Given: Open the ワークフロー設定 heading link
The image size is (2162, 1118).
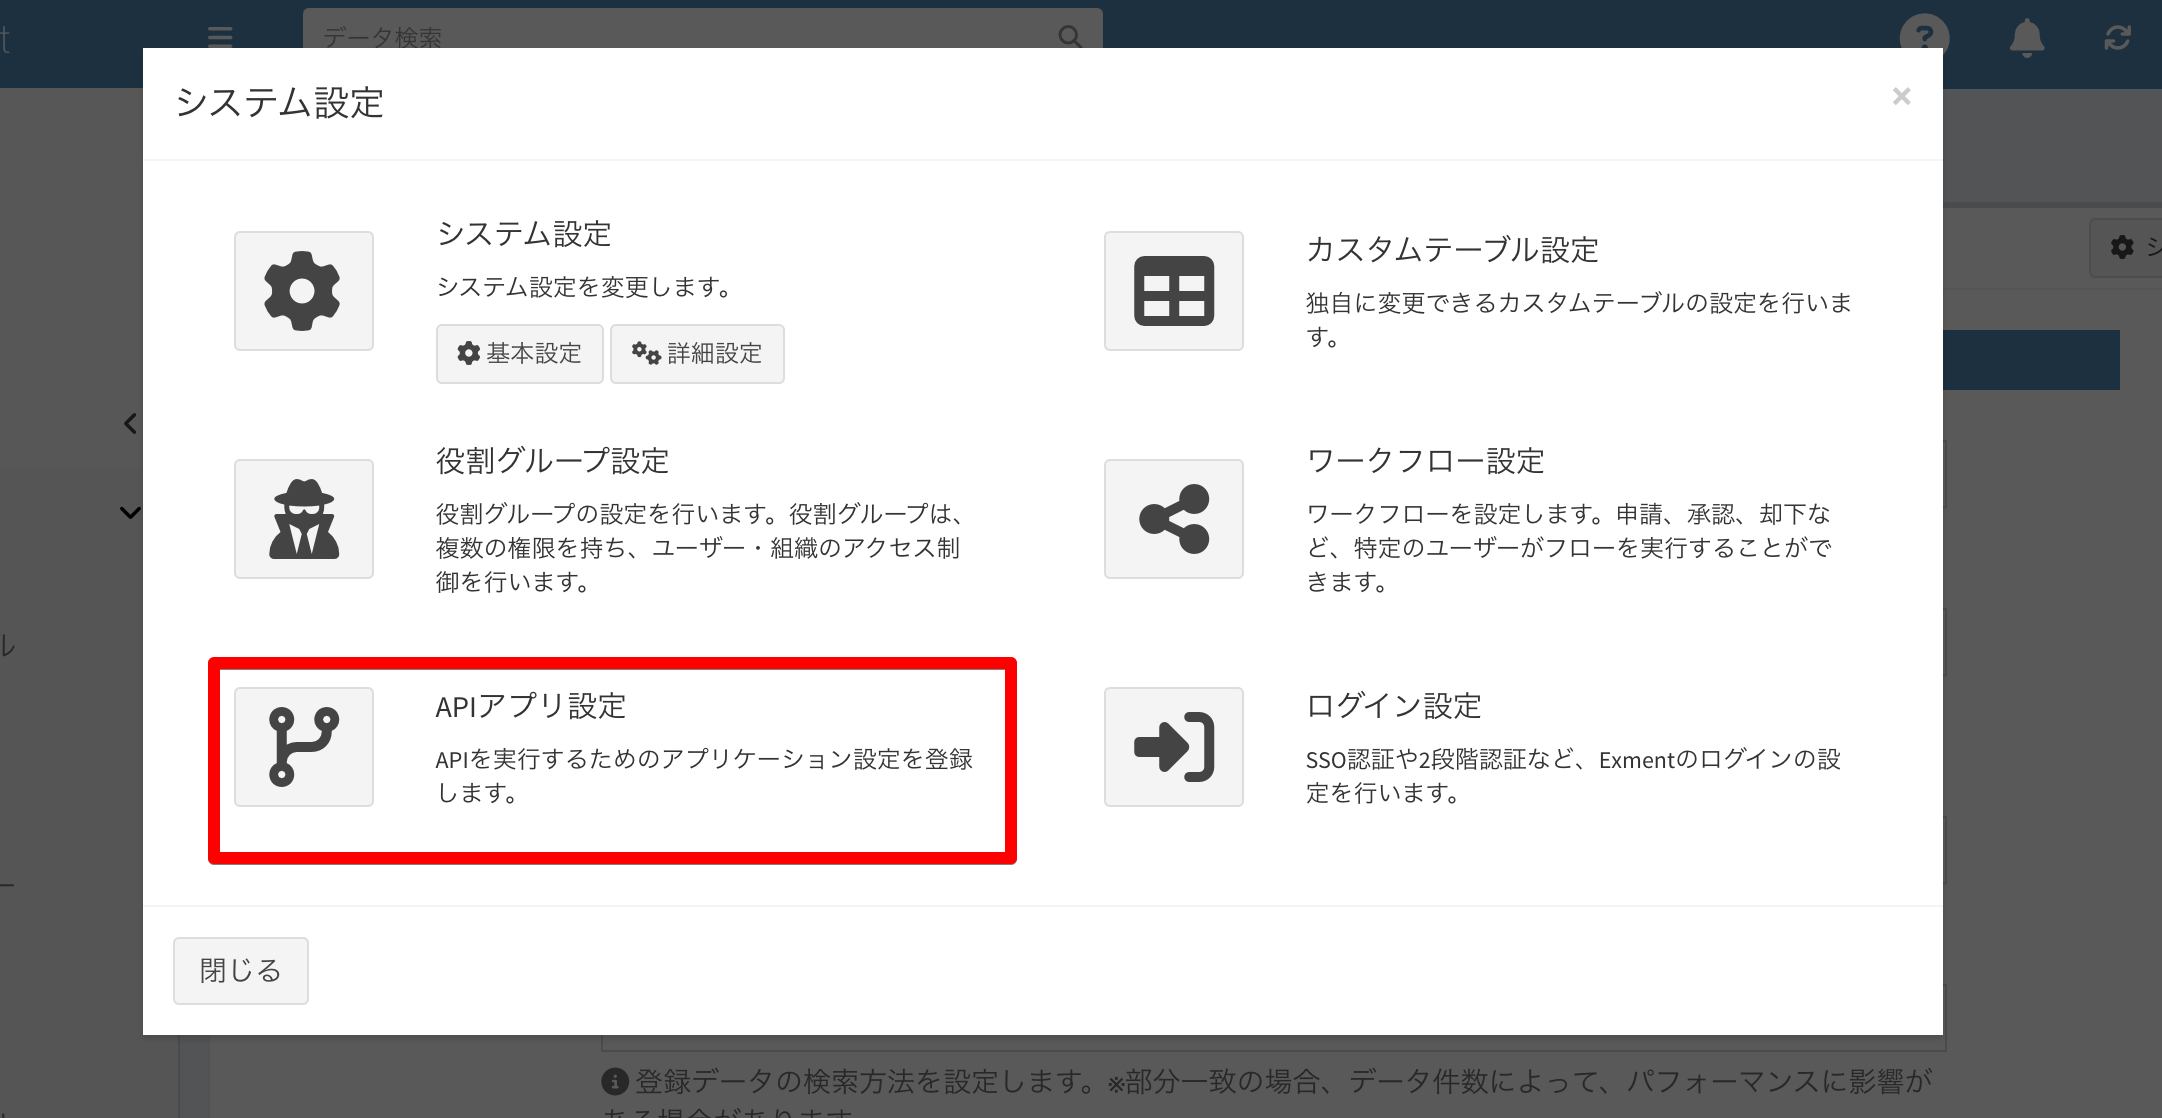Looking at the screenshot, I should coord(1425,461).
